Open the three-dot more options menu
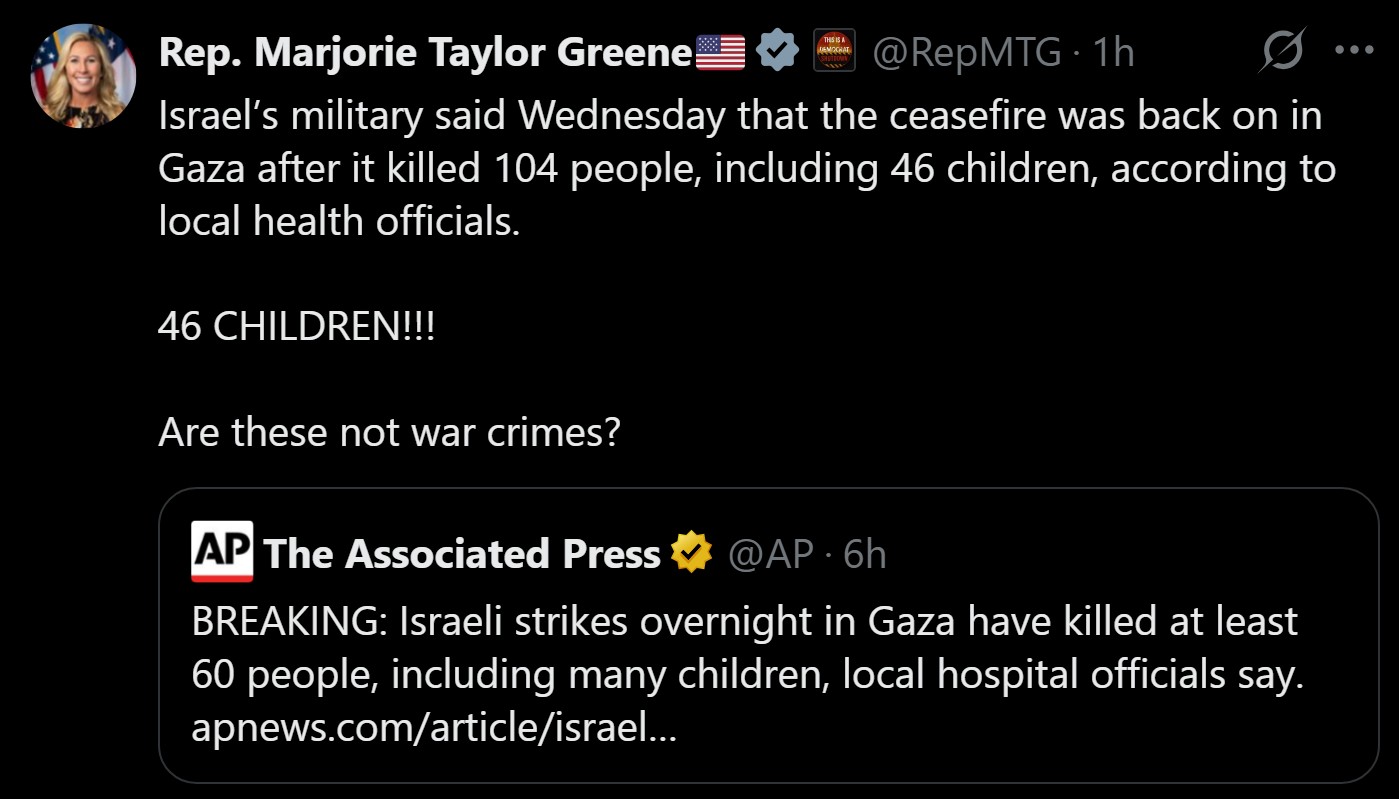The image size is (1399, 799). coord(1354,50)
